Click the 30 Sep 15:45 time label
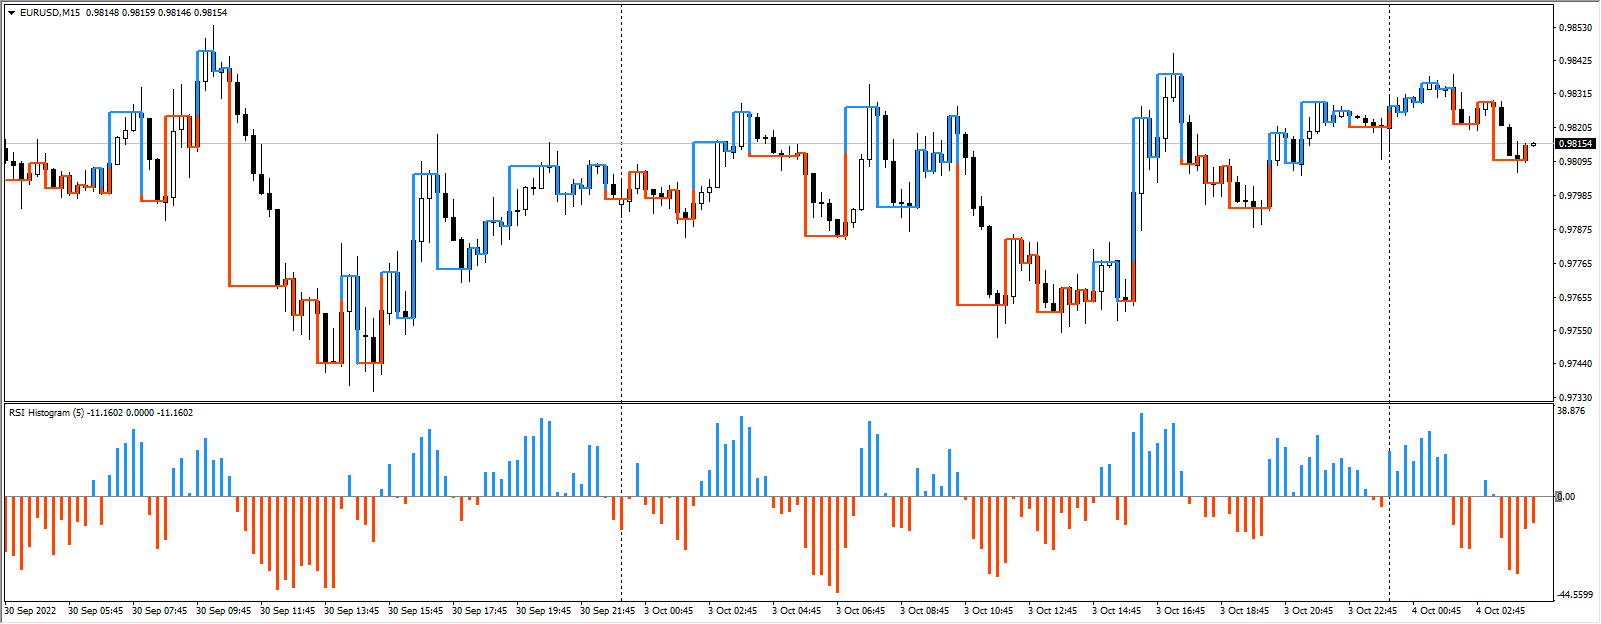Screen dimensions: 1601x624 coord(416,611)
